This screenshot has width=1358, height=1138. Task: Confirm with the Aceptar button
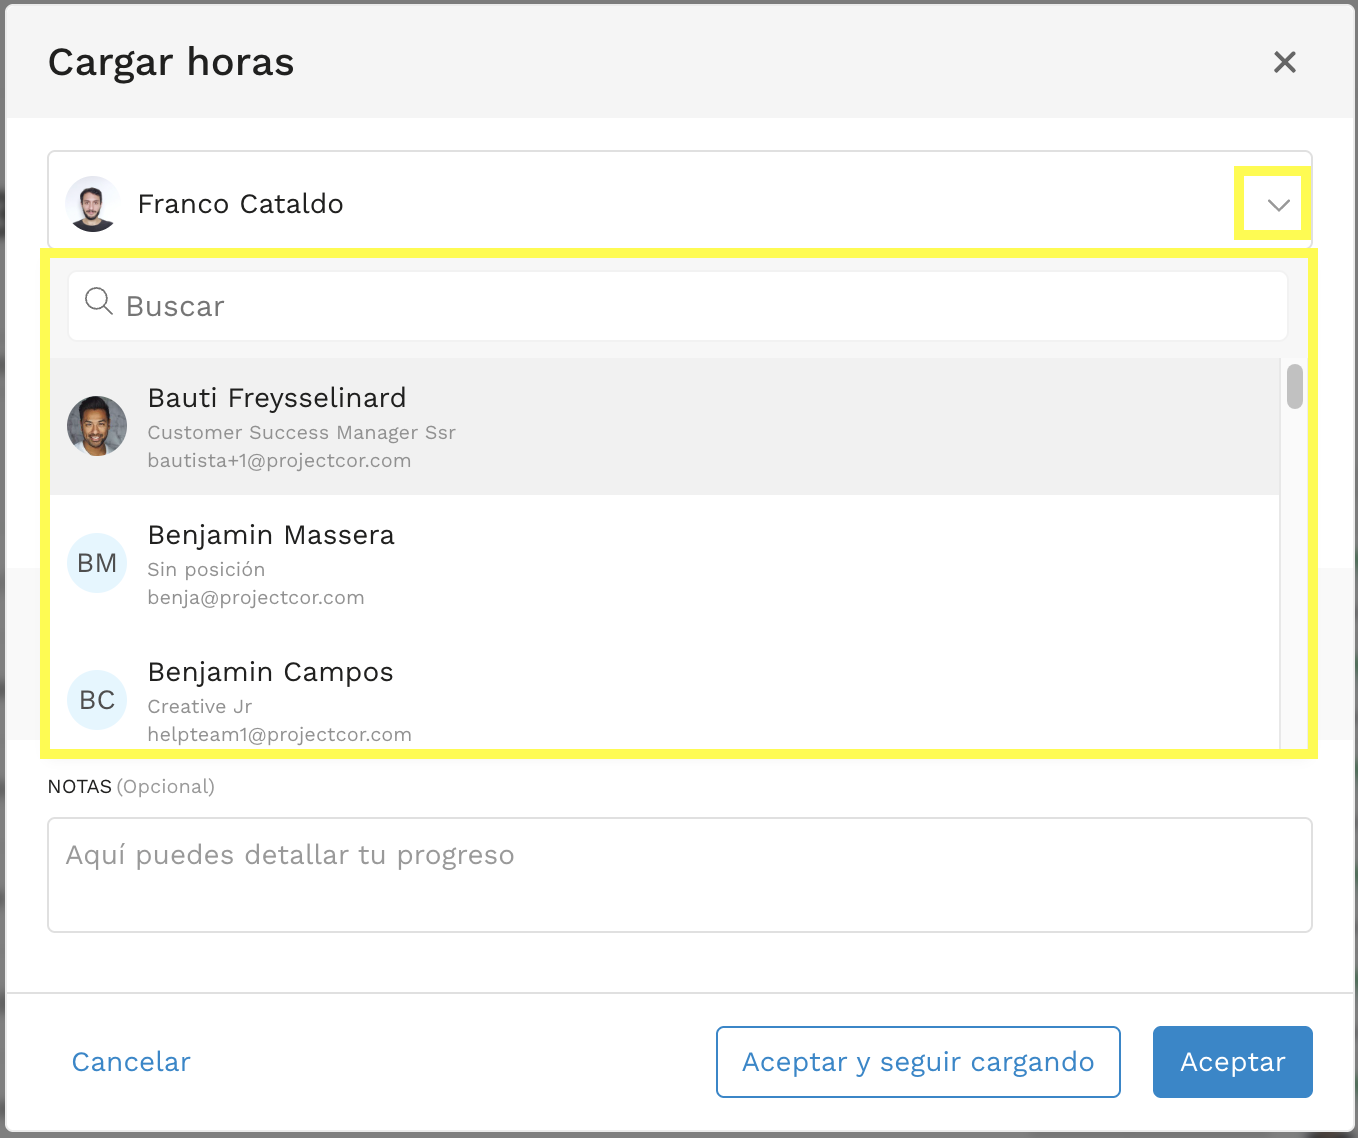point(1233,1062)
